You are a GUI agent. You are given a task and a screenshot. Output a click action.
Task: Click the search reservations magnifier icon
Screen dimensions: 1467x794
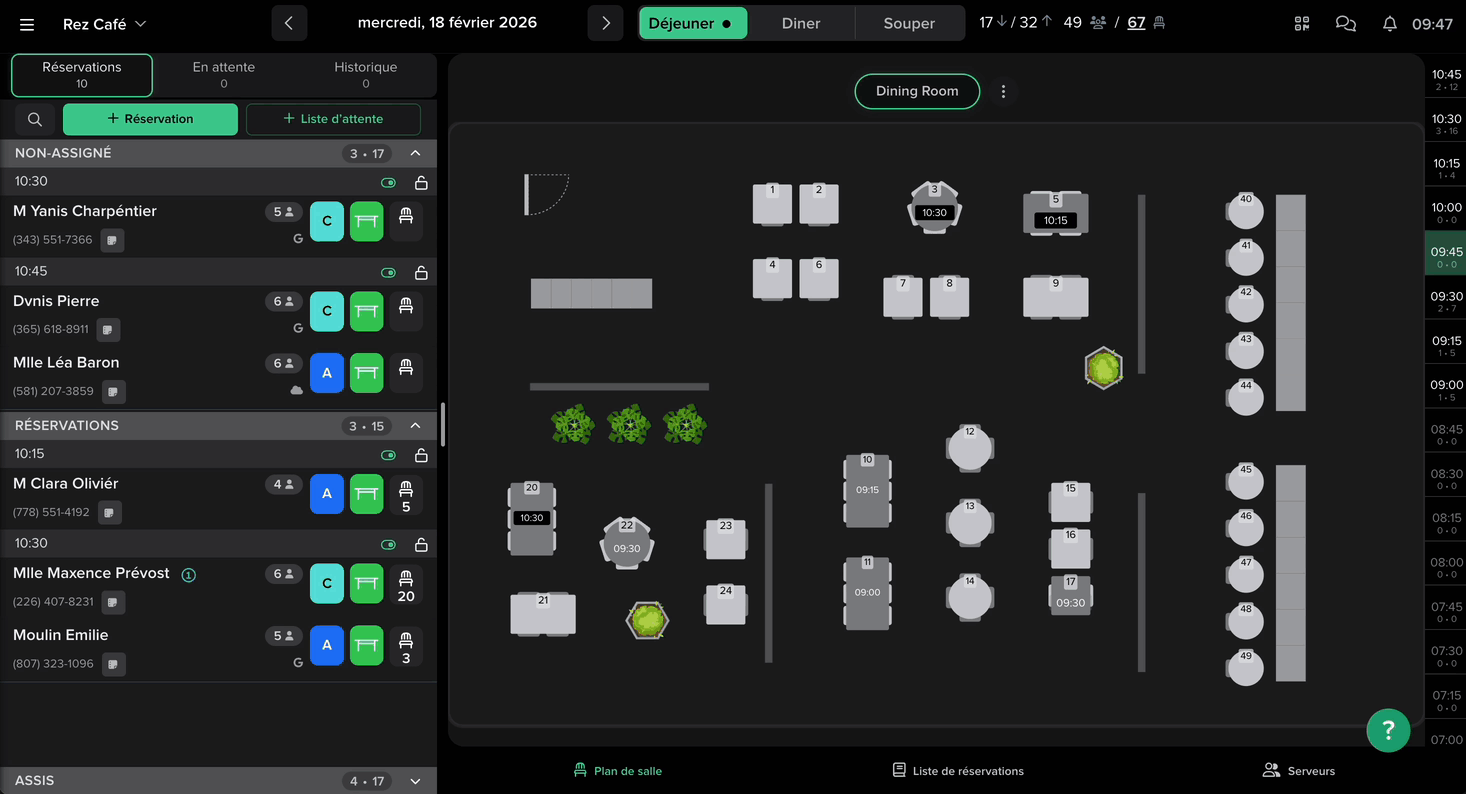tap(35, 119)
